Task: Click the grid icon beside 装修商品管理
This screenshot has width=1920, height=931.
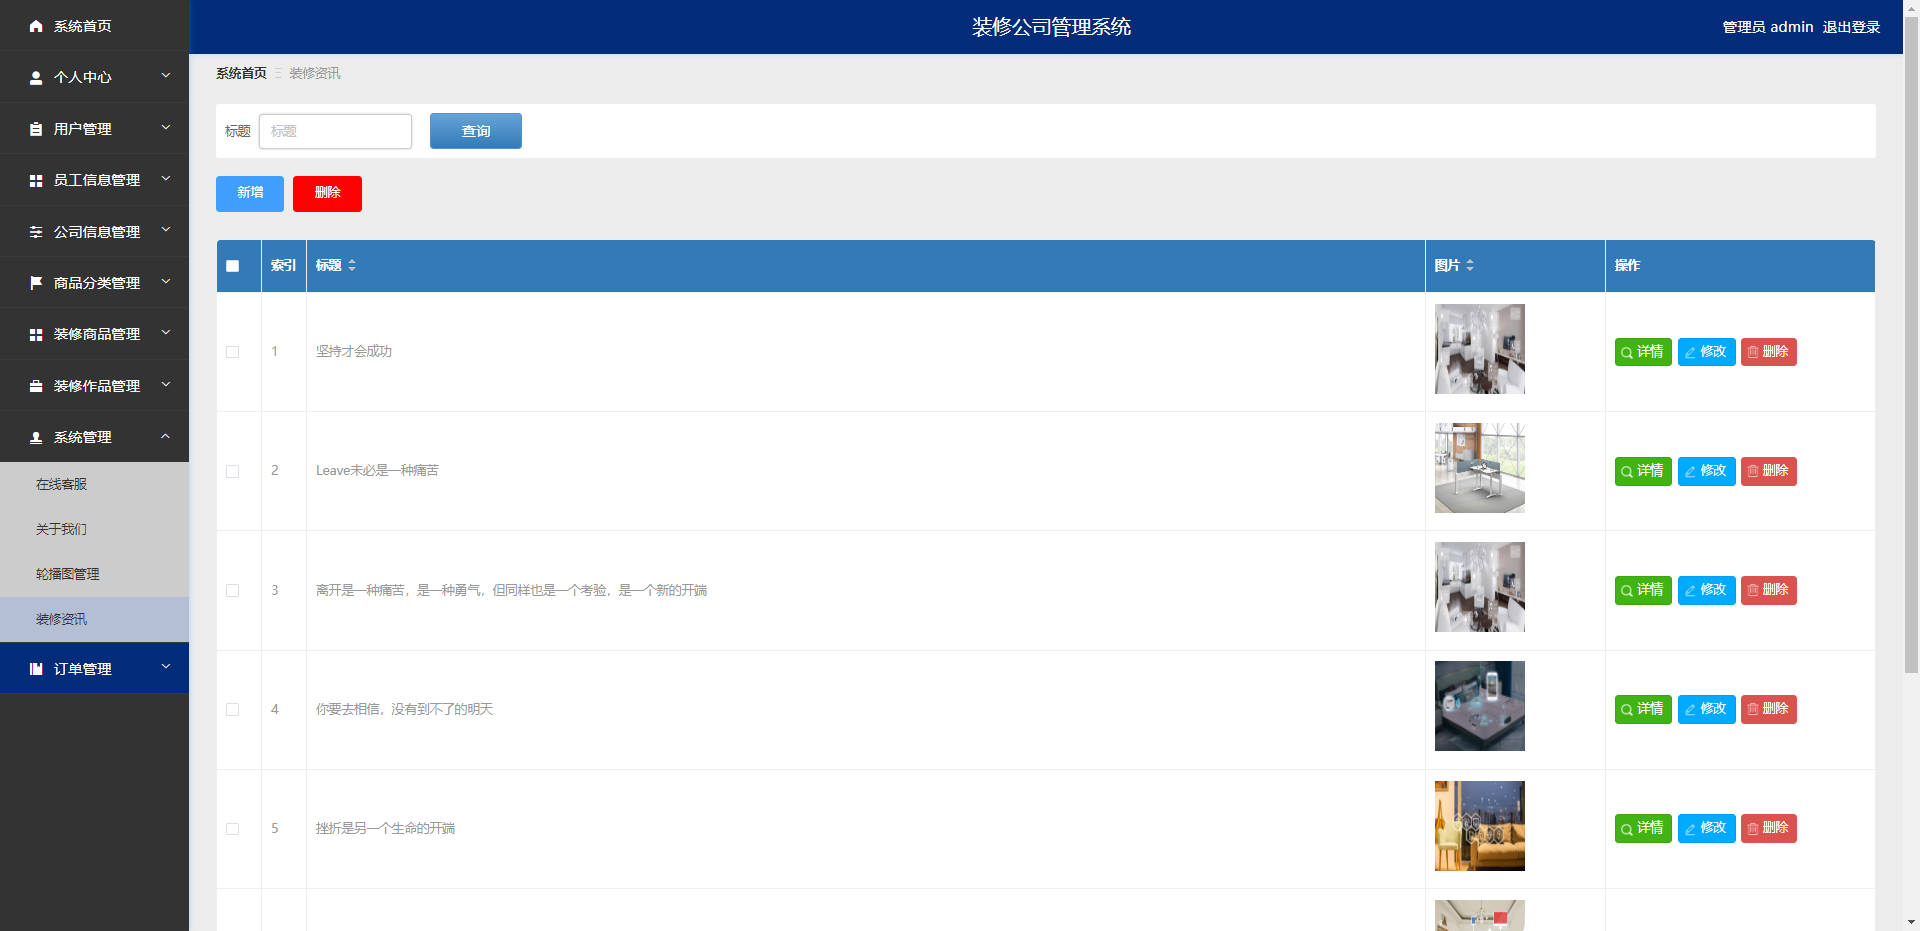Action: pos(36,334)
